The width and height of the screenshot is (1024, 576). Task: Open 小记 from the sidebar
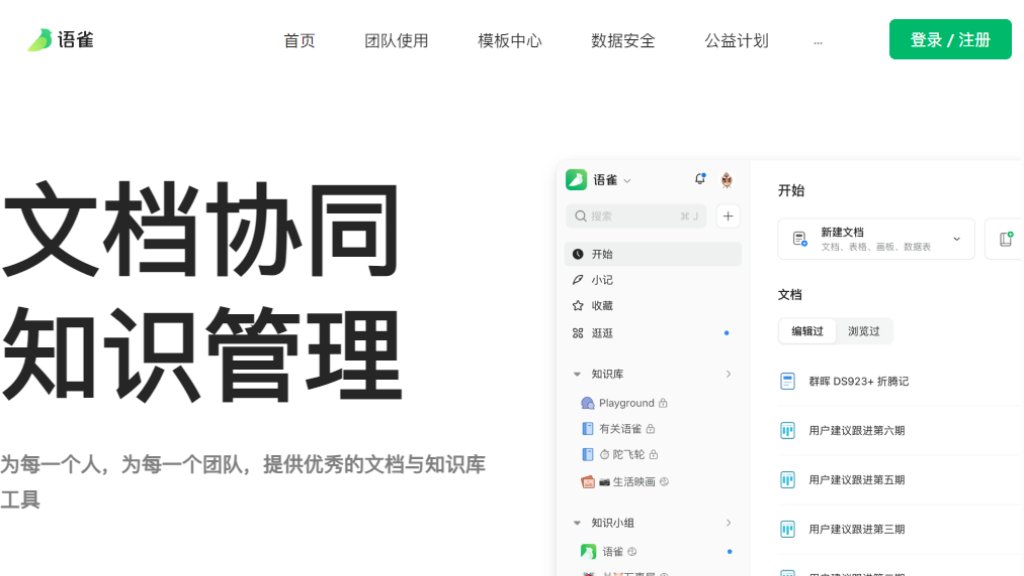601,280
